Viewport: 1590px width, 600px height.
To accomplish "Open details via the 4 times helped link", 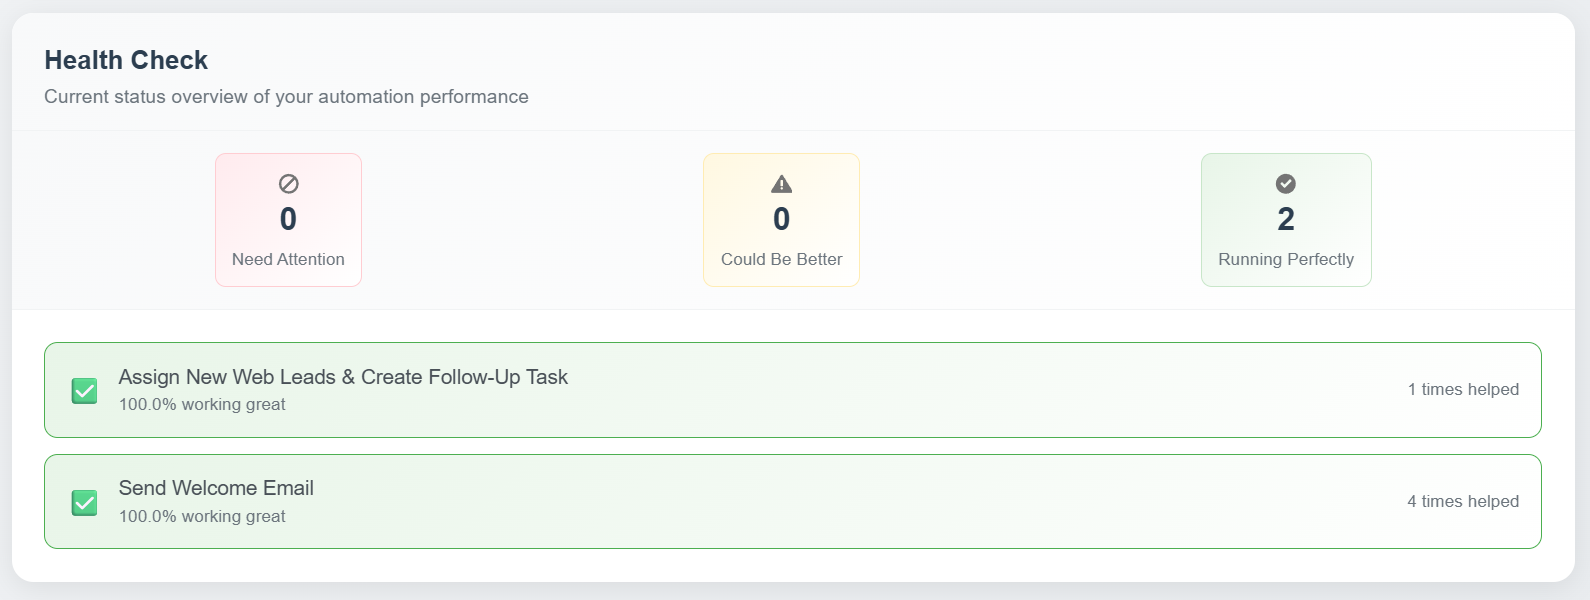I will click(1463, 501).
